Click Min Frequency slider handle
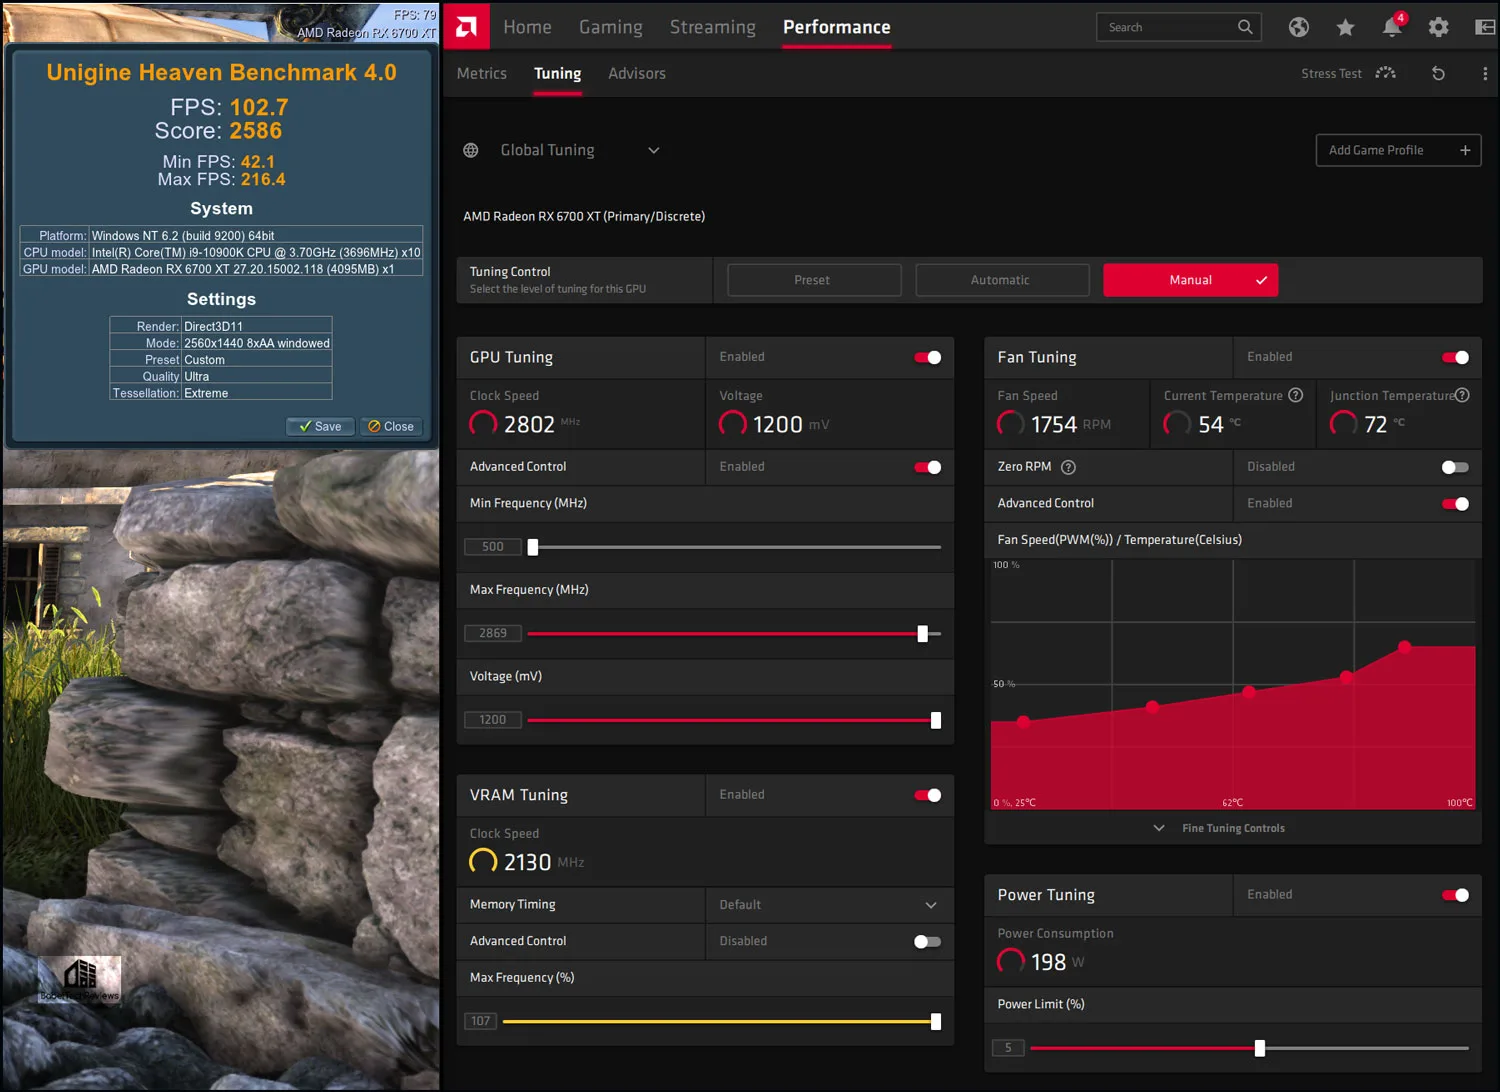Viewport: 1500px width, 1092px height. pyautogui.click(x=533, y=547)
